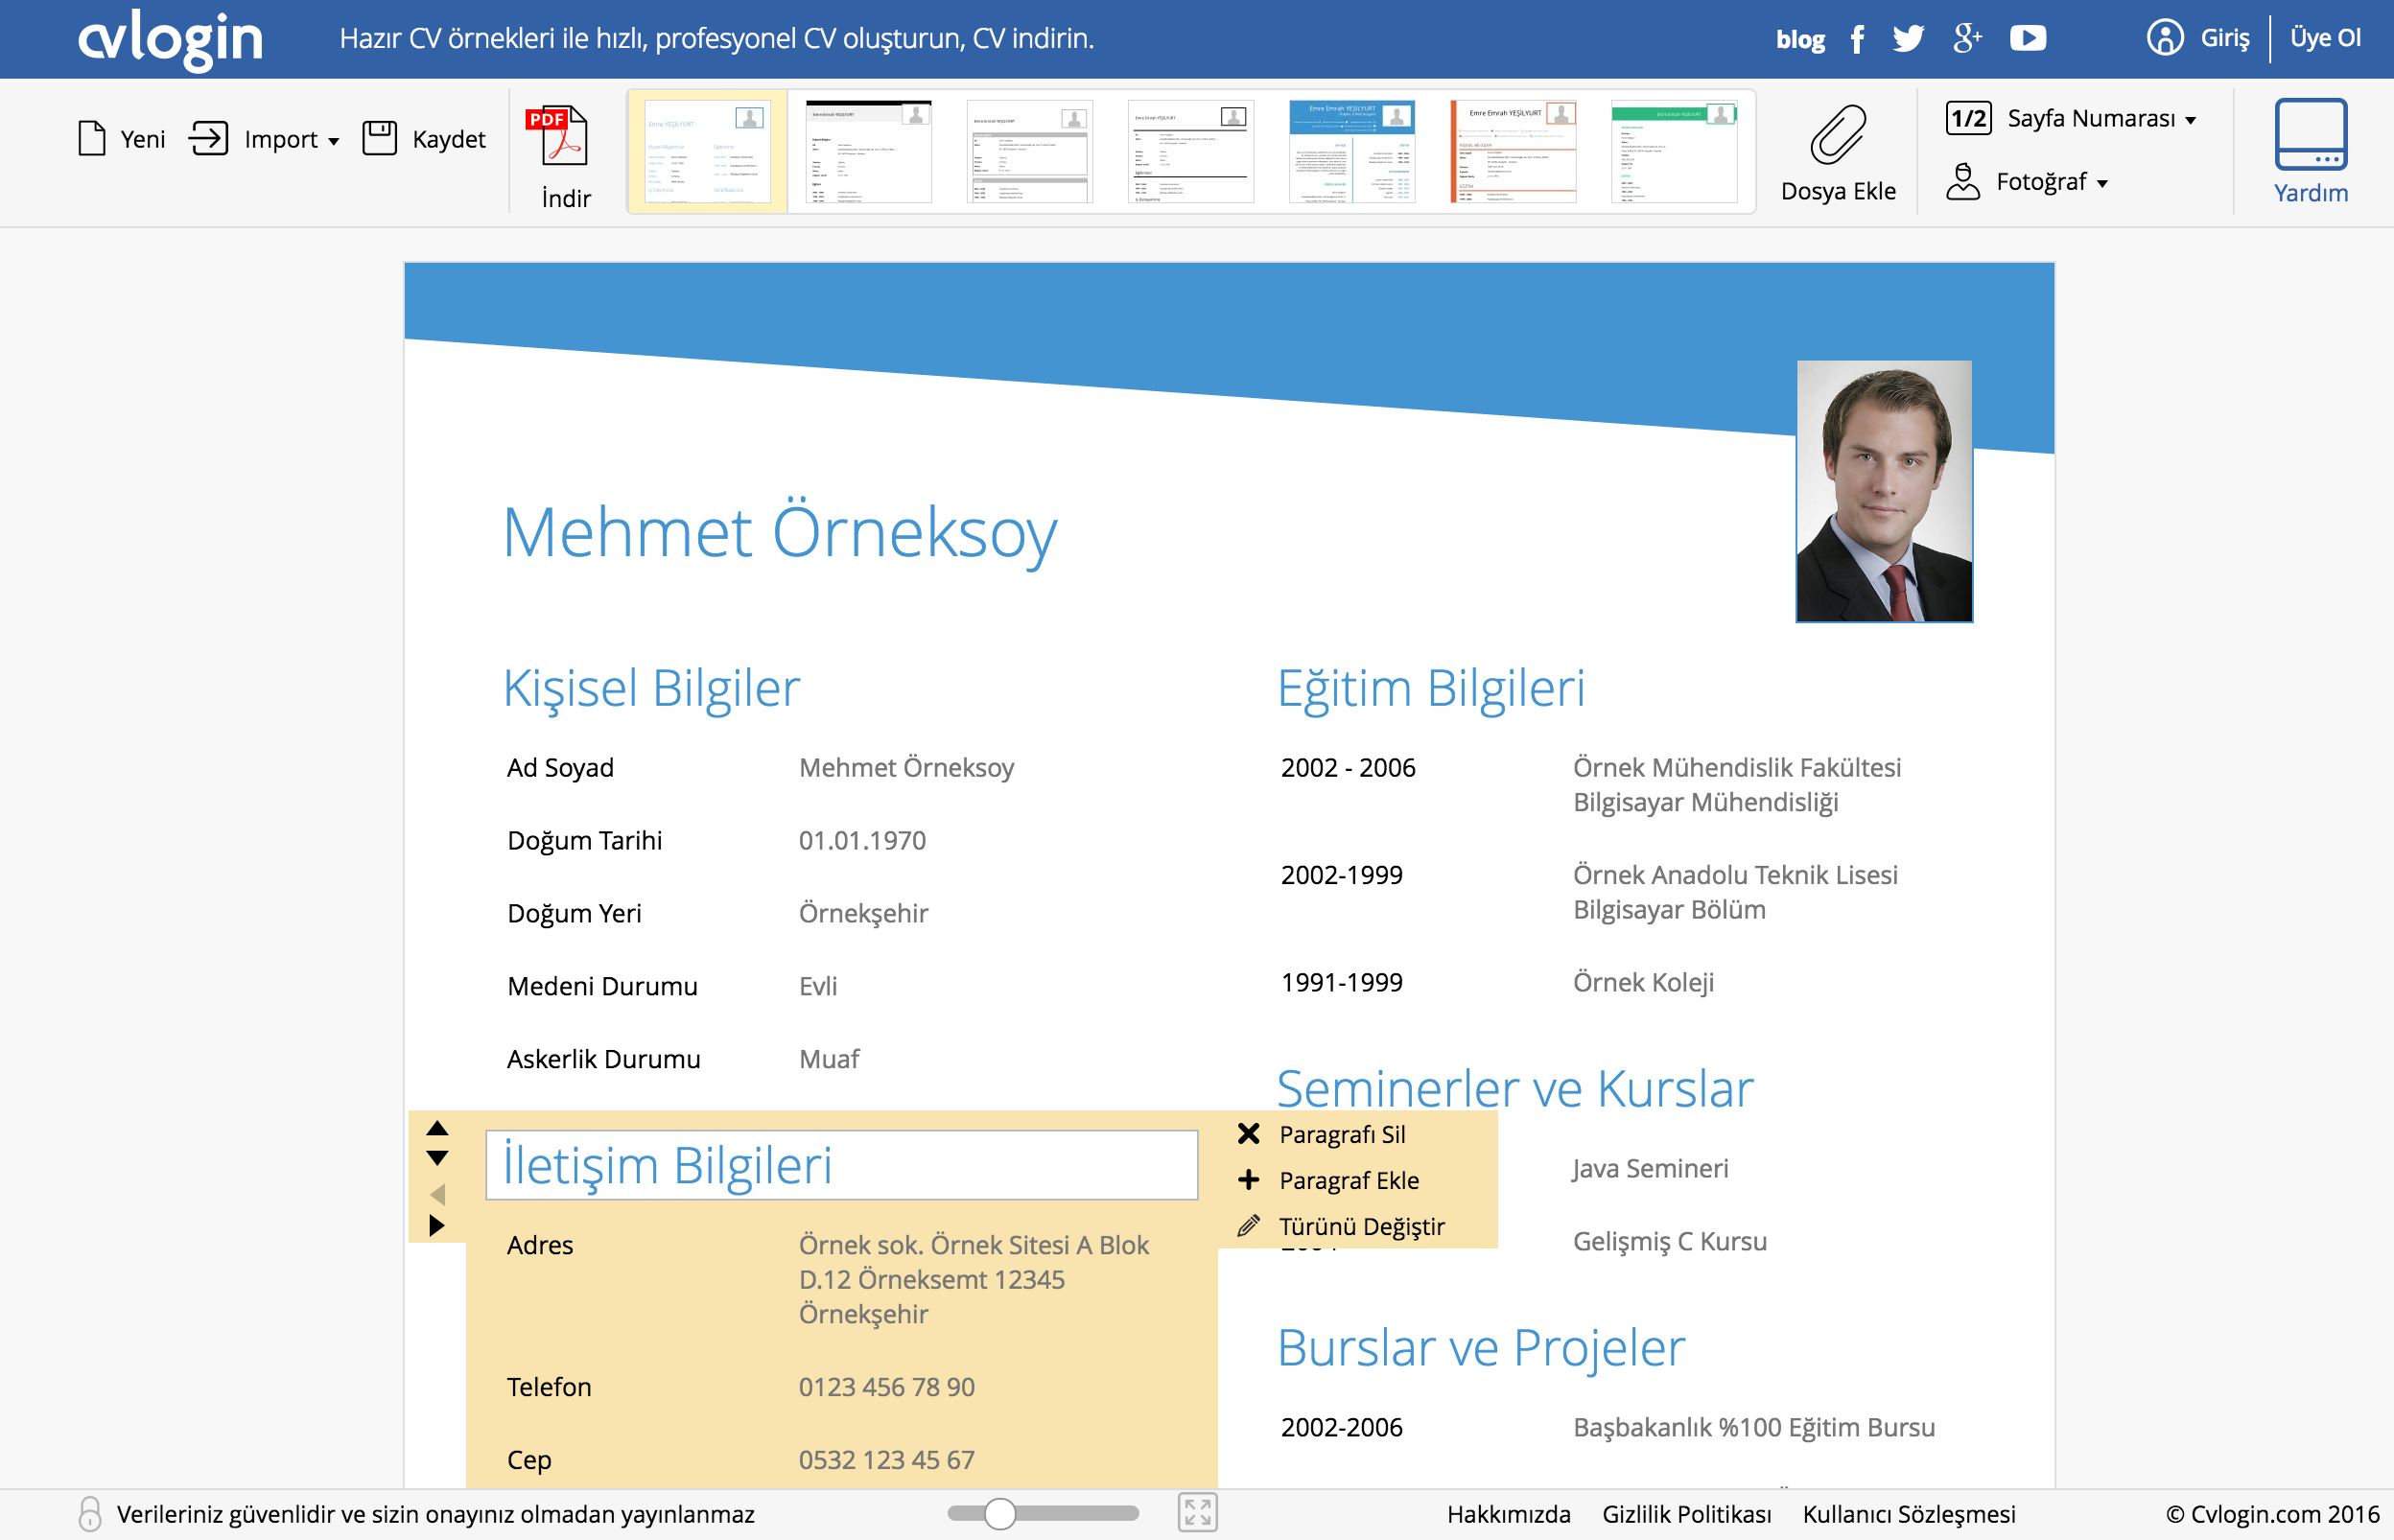2394x1540 pixels.
Task: Open the Hakkımızda link
Action: pos(1508,1514)
